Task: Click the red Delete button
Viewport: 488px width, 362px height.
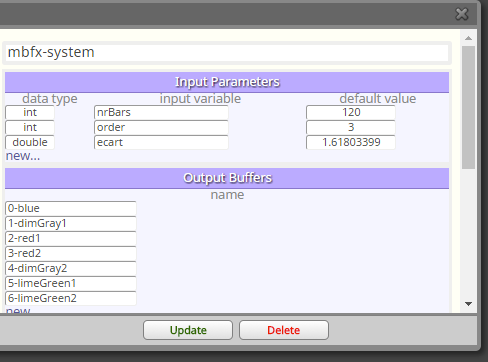Action: [284, 330]
